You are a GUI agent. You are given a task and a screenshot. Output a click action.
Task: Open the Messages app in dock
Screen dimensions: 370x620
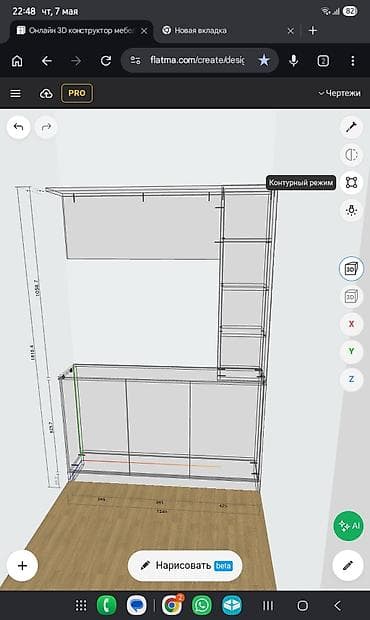pyautogui.click(x=136, y=605)
